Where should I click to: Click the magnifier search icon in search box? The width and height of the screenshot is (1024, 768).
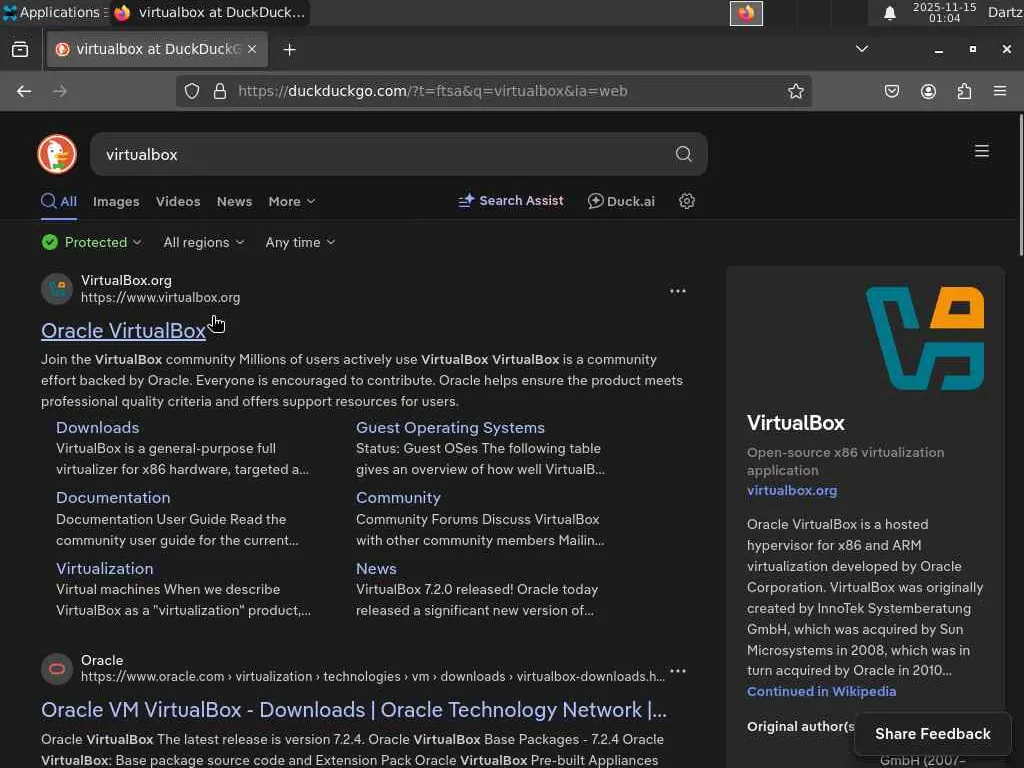pos(683,154)
